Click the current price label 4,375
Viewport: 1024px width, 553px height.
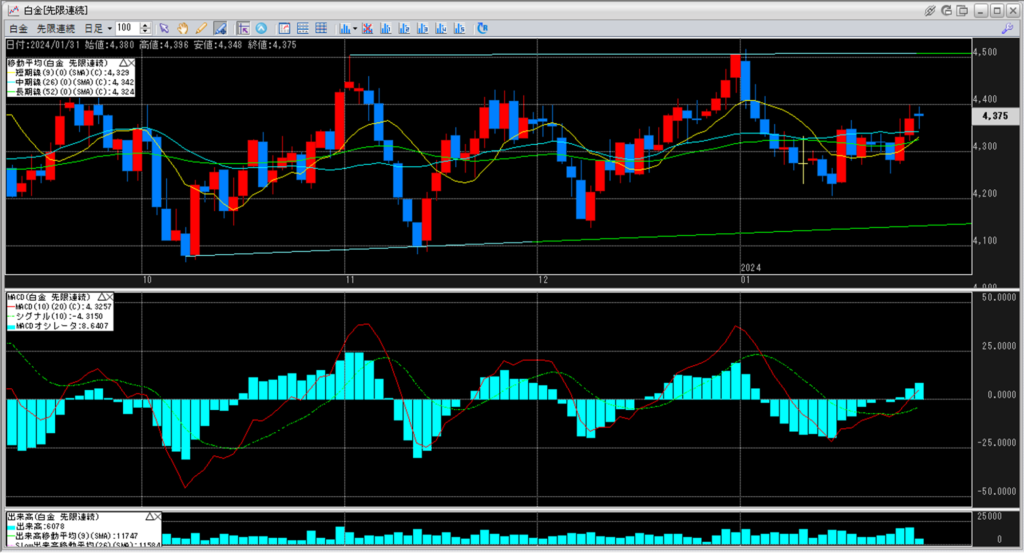(x=995, y=116)
